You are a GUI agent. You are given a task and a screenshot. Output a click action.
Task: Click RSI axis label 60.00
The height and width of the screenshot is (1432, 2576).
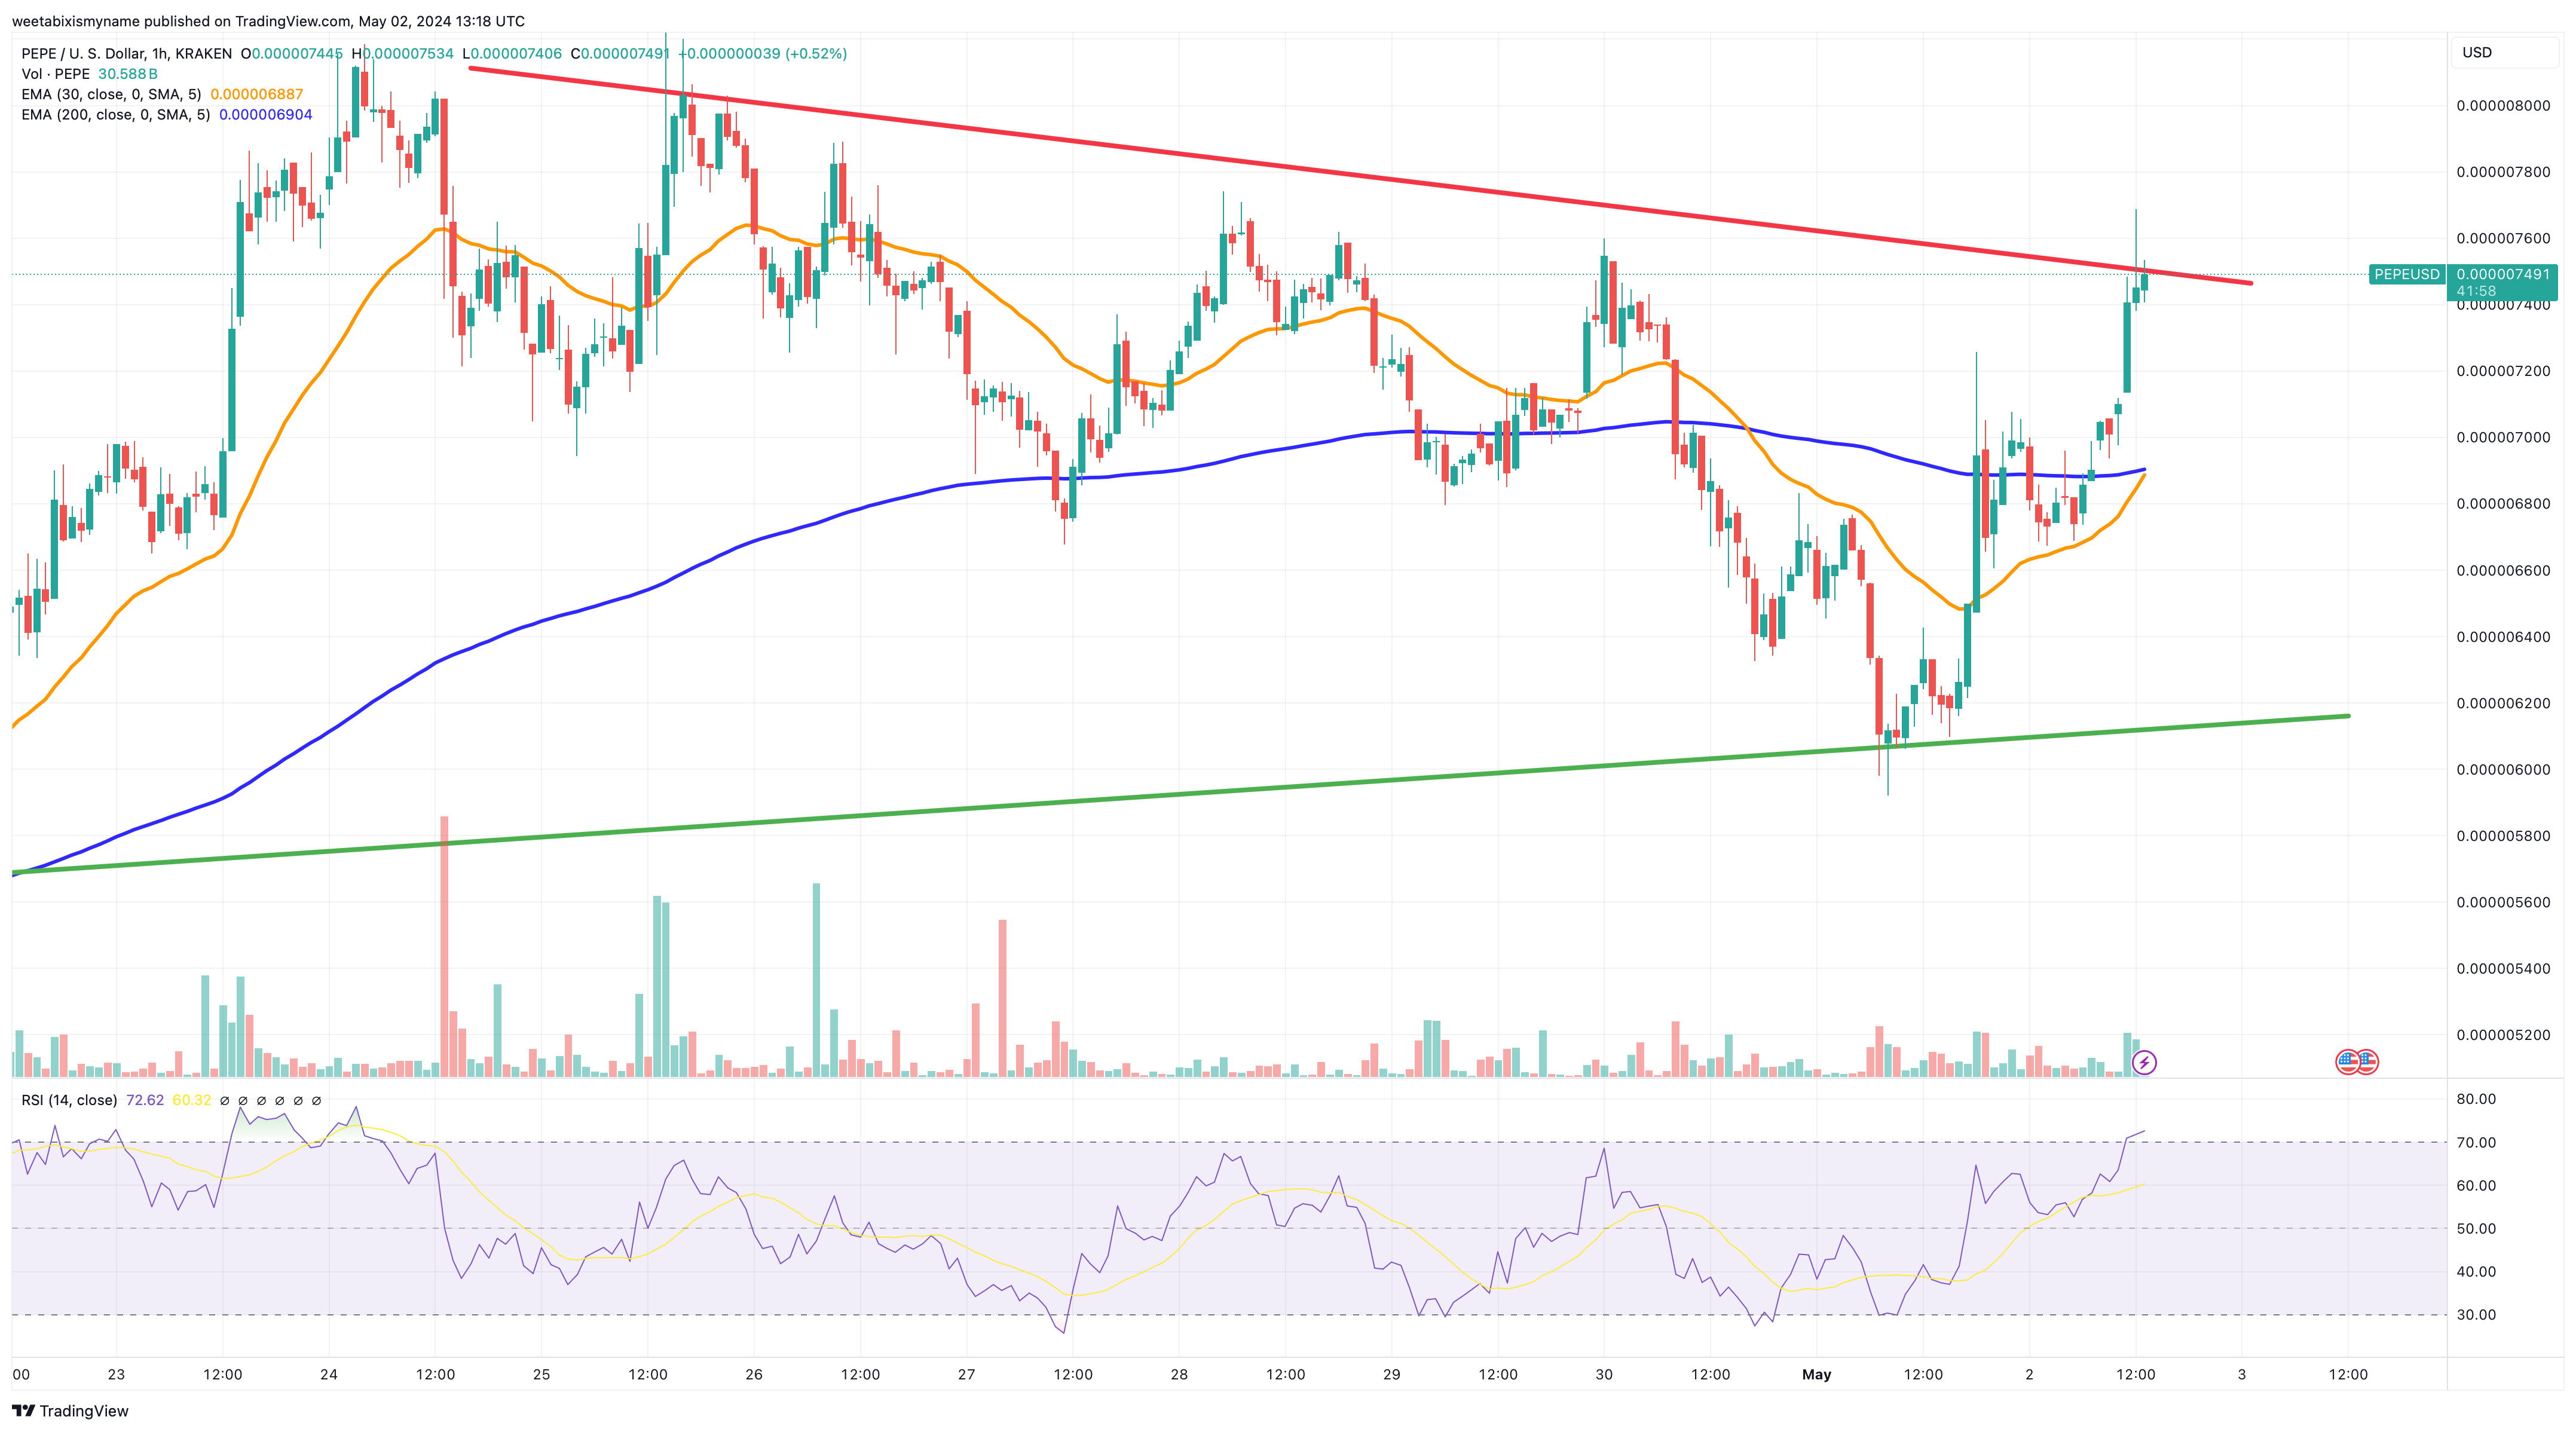(x=2476, y=1185)
